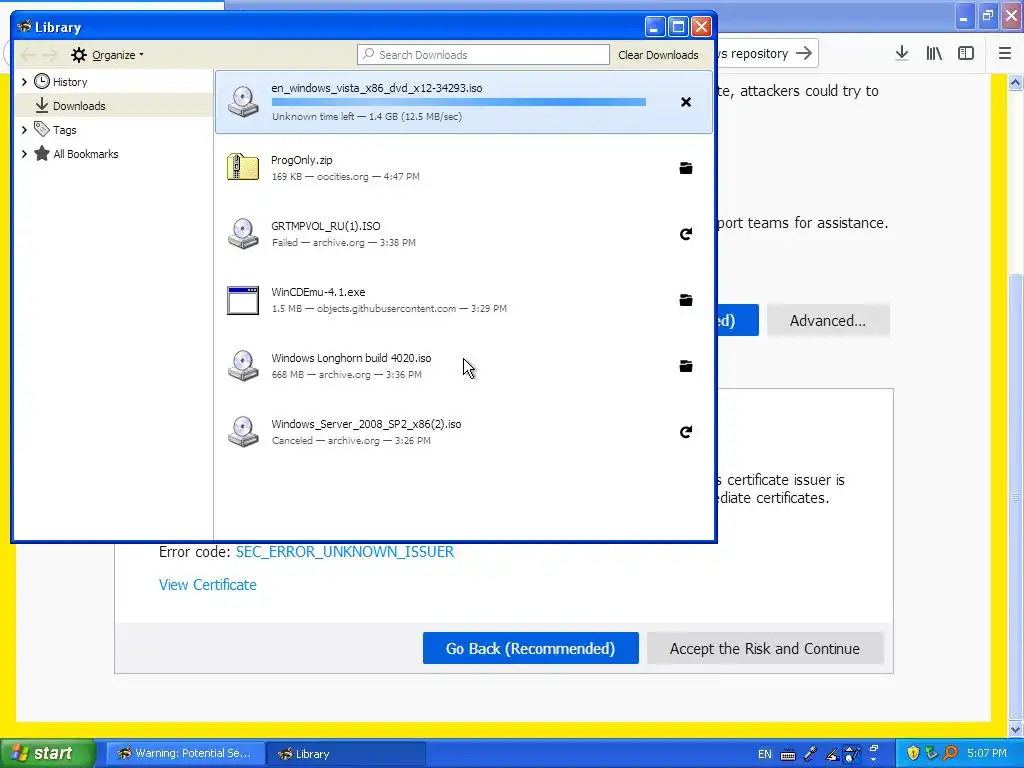Click the GRTMPVOL_RU(1).ISO disc icon
1024x768 pixels.
243,234
